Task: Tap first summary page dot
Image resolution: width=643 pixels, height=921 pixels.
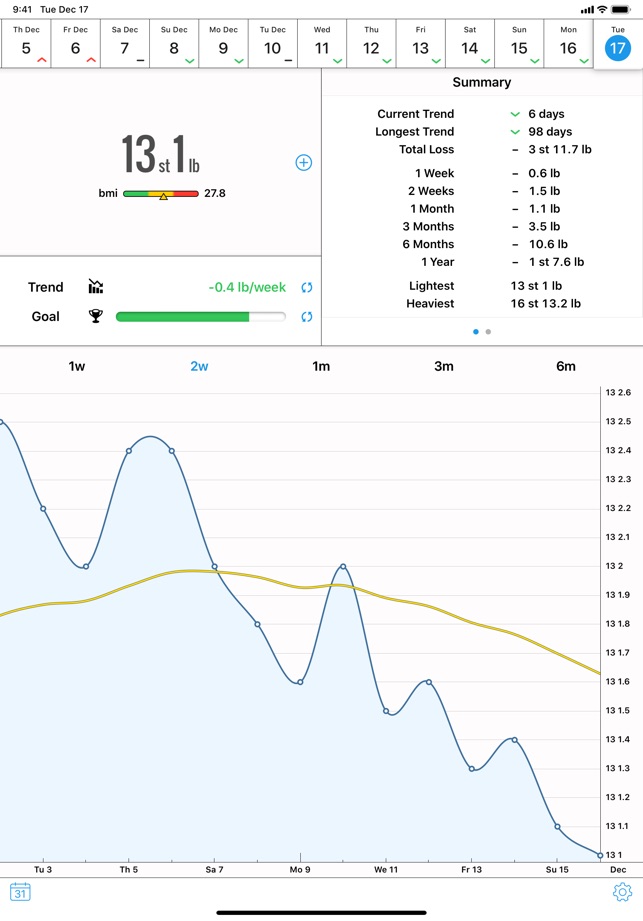Action: tap(476, 332)
